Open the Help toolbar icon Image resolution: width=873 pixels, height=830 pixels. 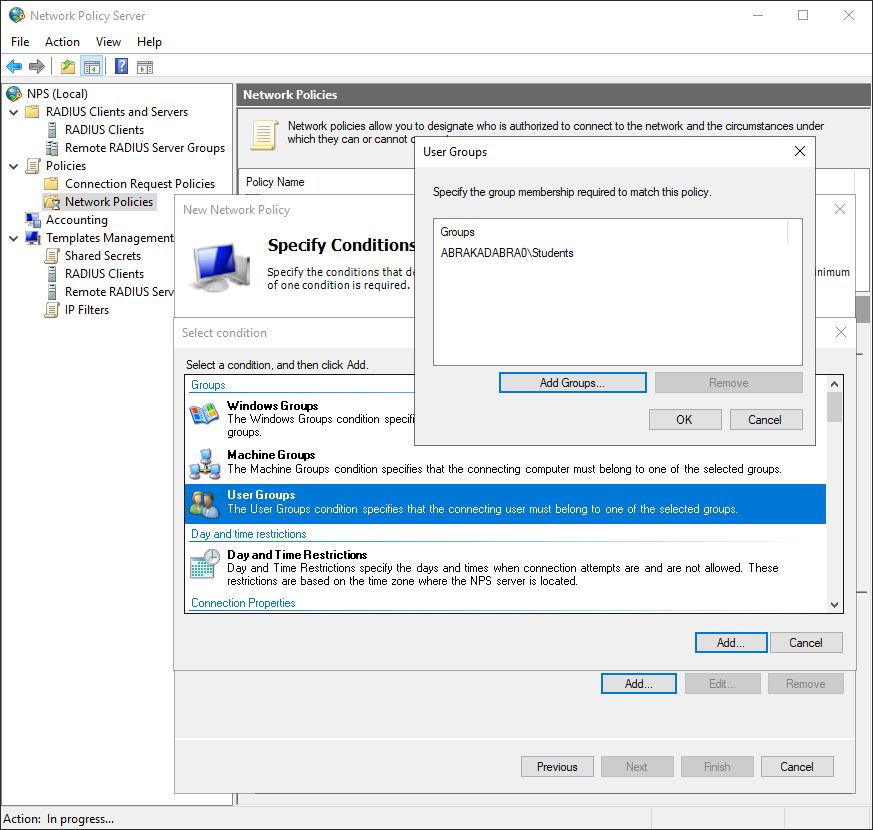[121, 66]
